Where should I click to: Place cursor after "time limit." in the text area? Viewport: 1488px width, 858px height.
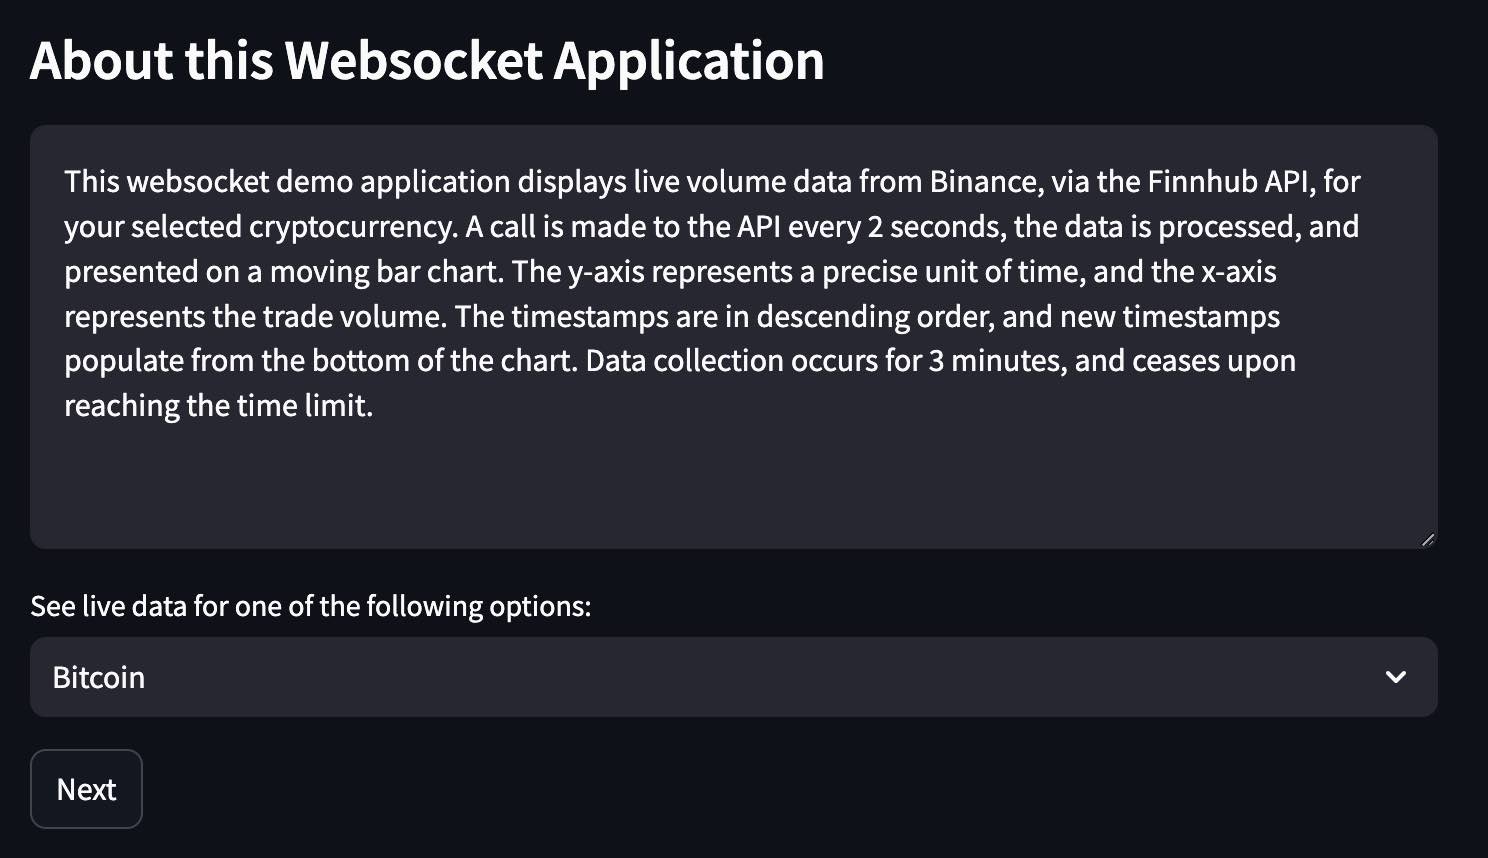tap(374, 406)
